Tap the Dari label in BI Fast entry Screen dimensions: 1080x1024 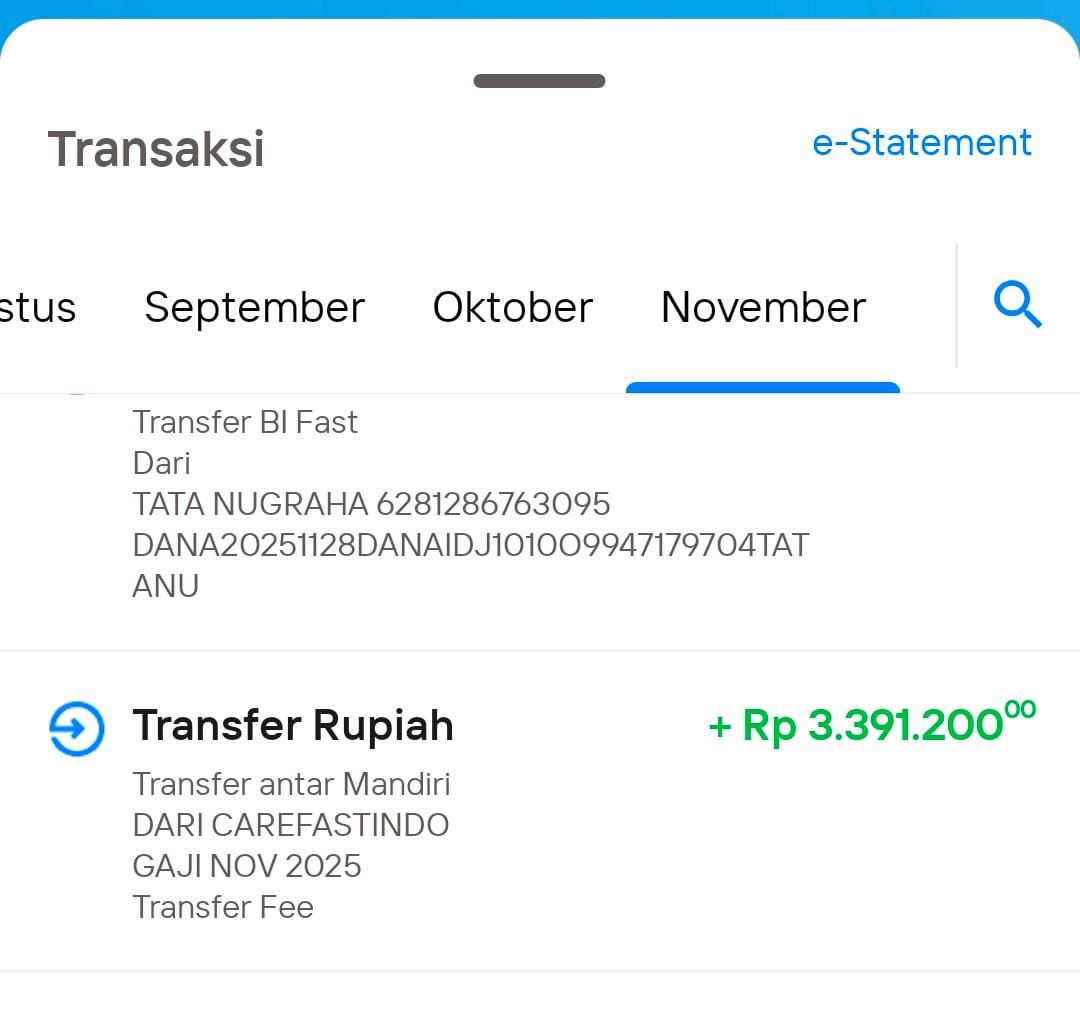[161, 464]
